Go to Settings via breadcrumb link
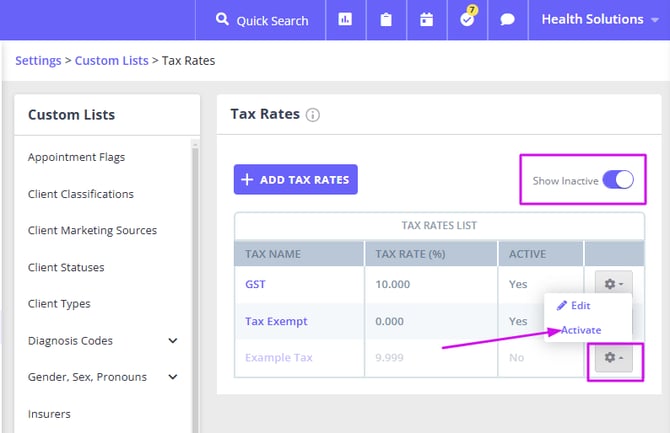The height and width of the screenshot is (433, 670). click(x=38, y=61)
